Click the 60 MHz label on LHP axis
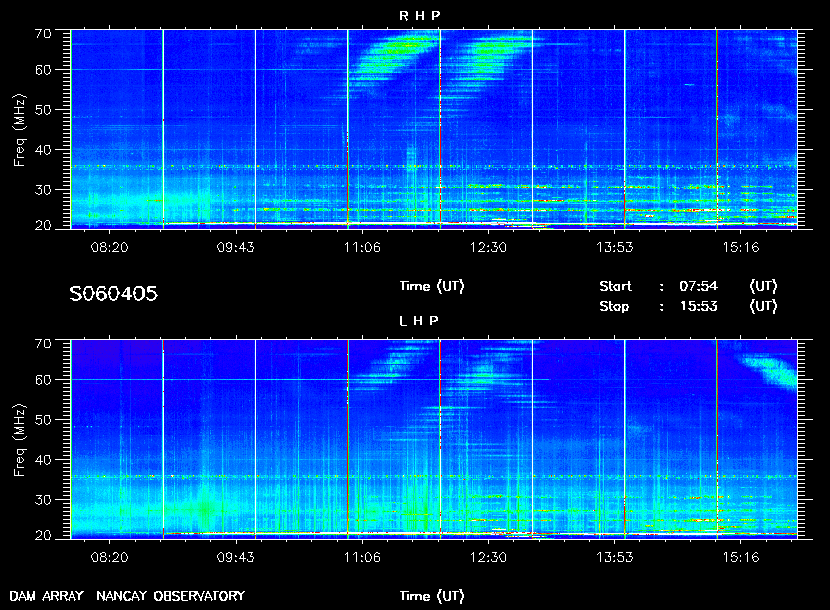Image resolution: width=830 pixels, height=610 pixels. [x=43, y=380]
